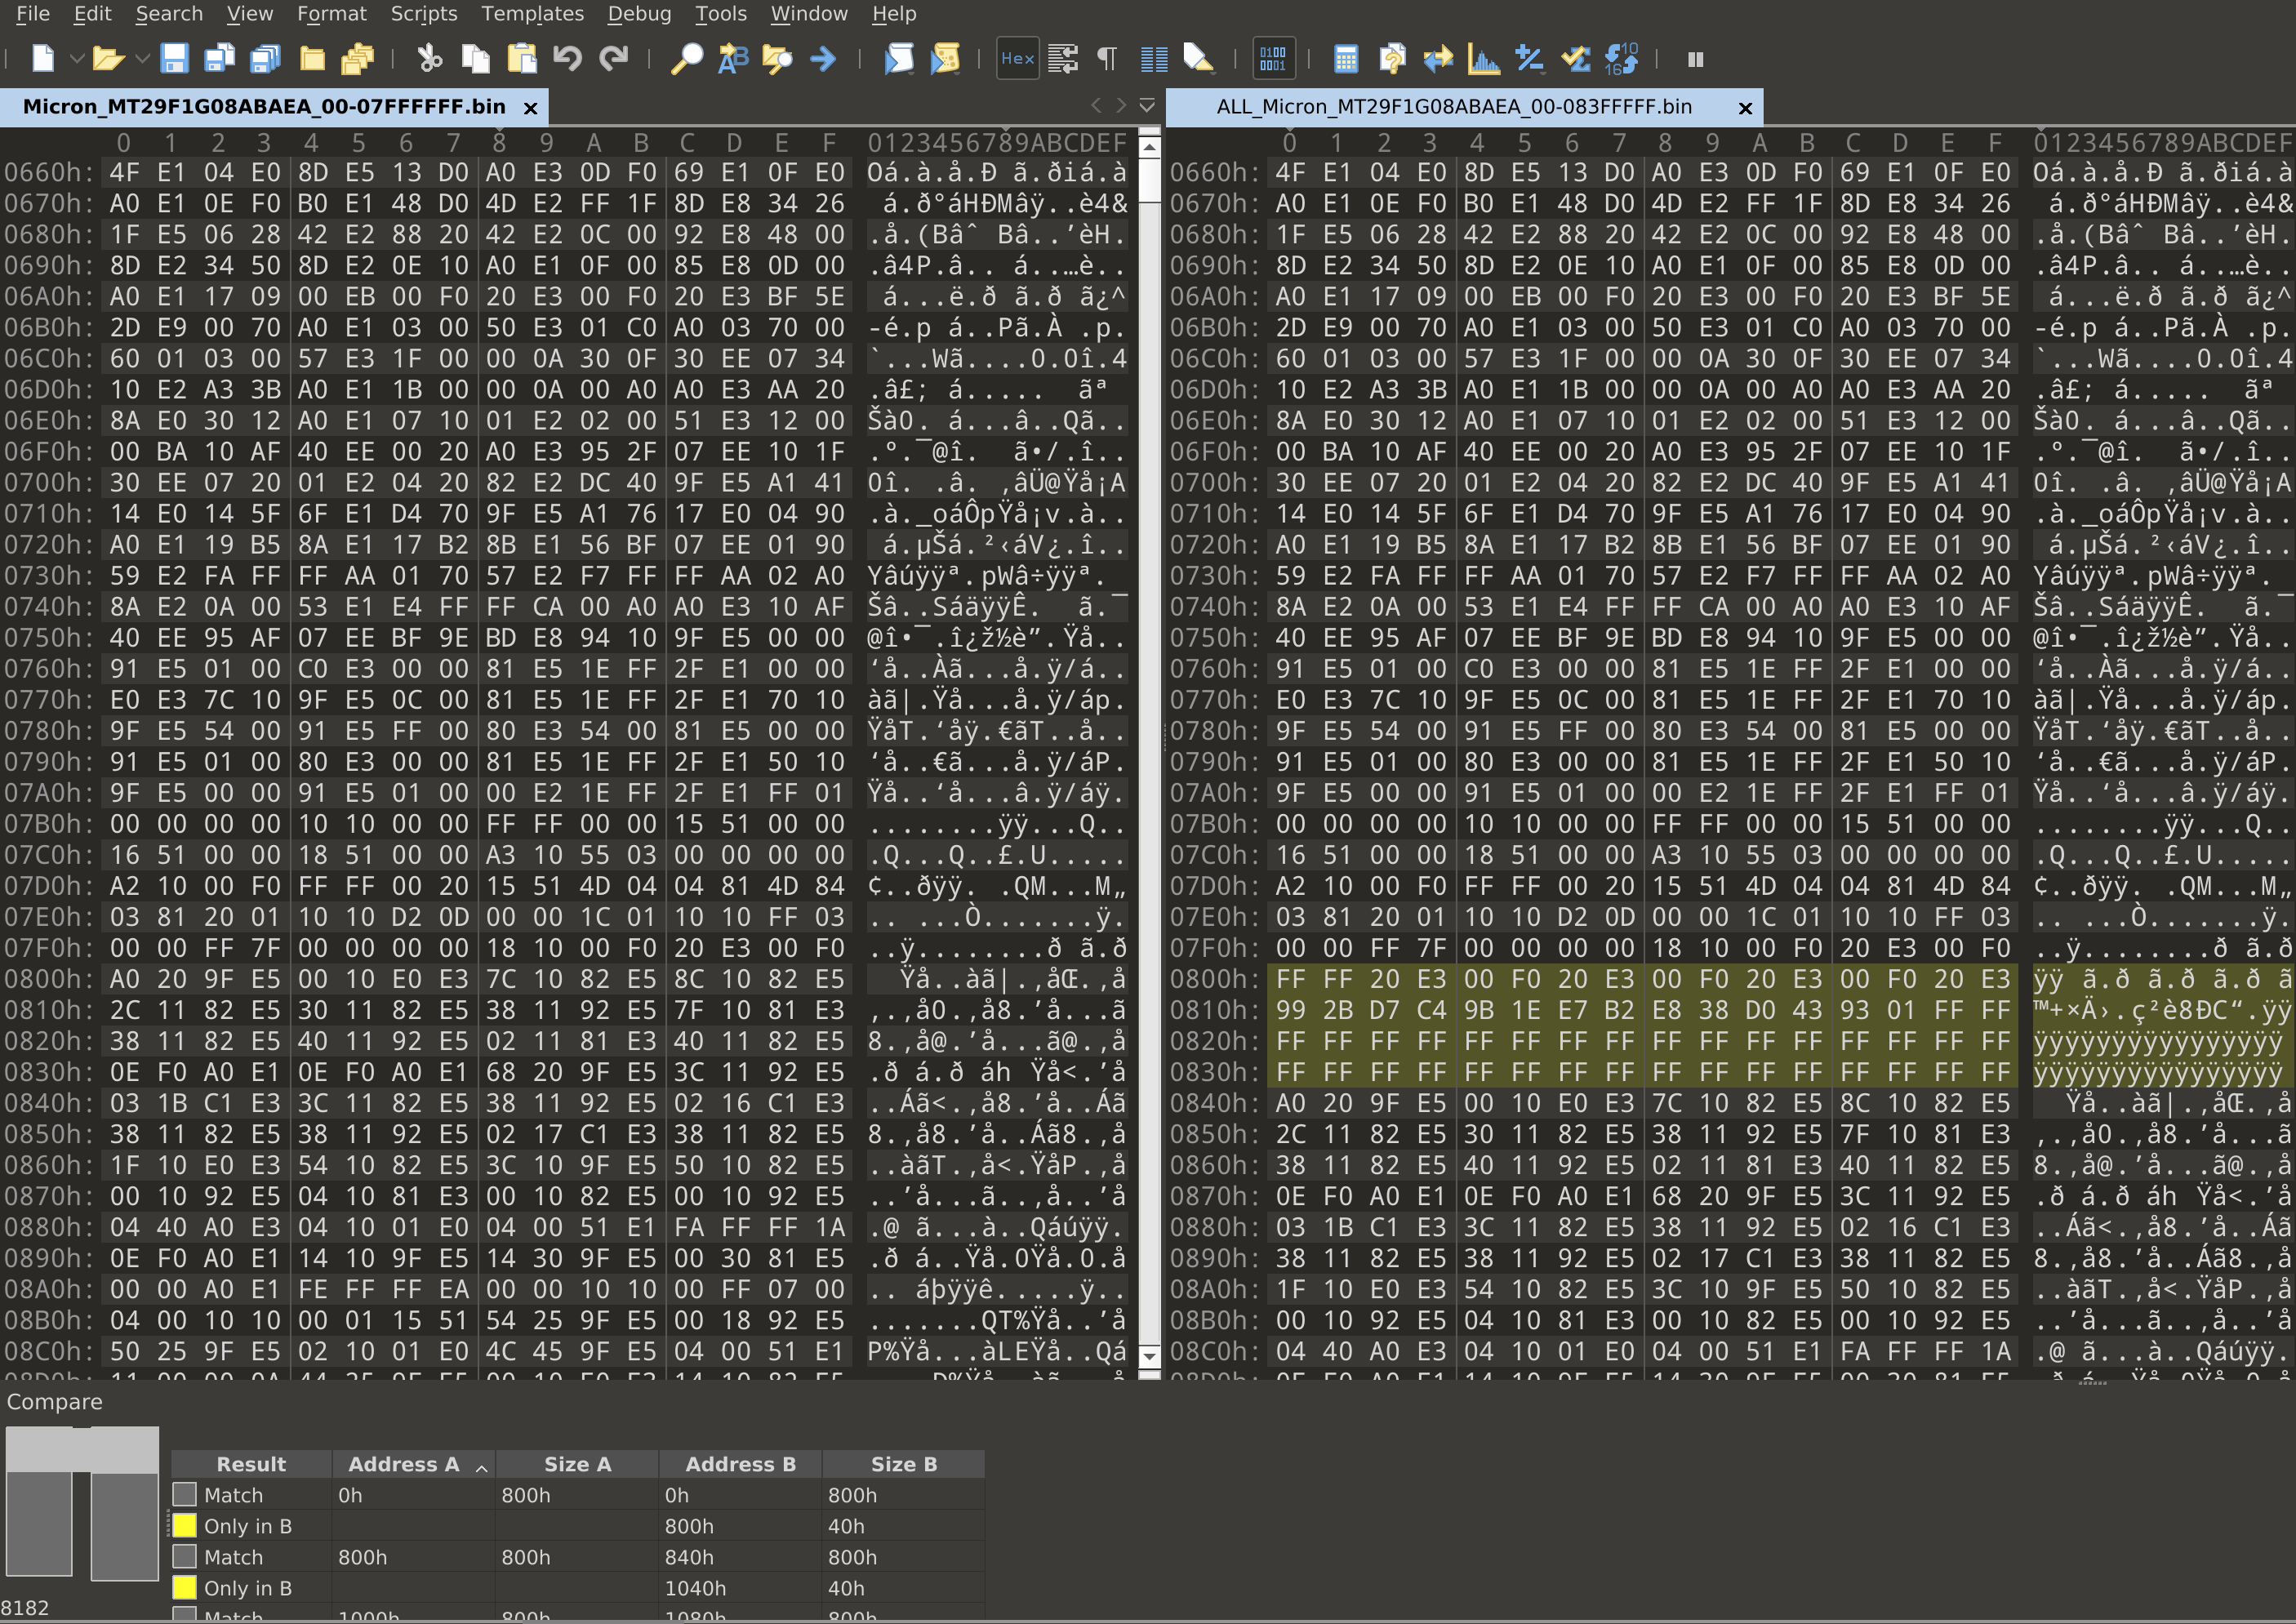Open the Hex Operations plus-minus icon
Image resolution: width=2296 pixels, height=1624 pixels.
tap(1530, 59)
